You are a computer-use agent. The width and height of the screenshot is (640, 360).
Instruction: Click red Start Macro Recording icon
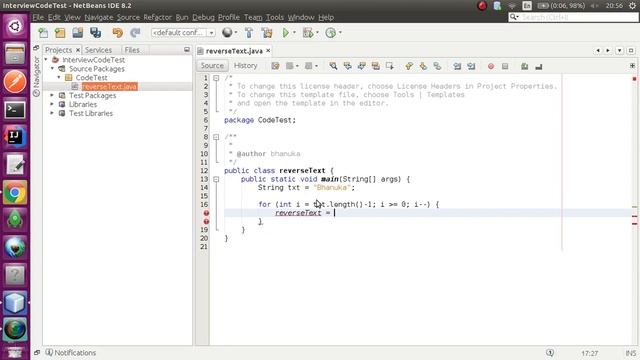click(491, 66)
